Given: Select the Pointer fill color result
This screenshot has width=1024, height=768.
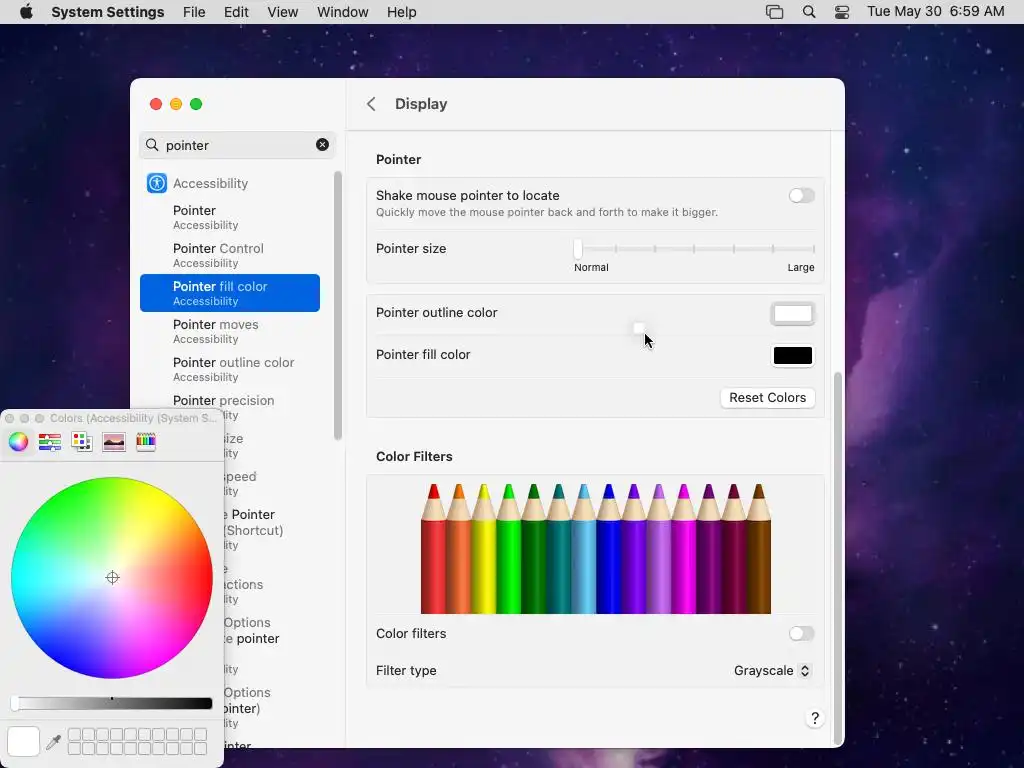Looking at the screenshot, I should [230, 293].
